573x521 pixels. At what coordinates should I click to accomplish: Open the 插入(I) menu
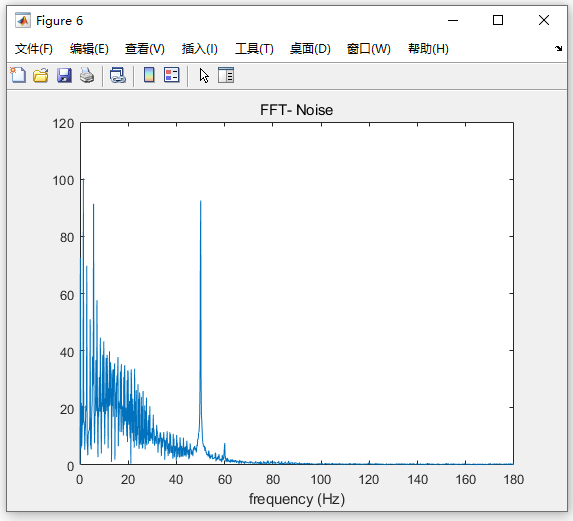(x=200, y=49)
